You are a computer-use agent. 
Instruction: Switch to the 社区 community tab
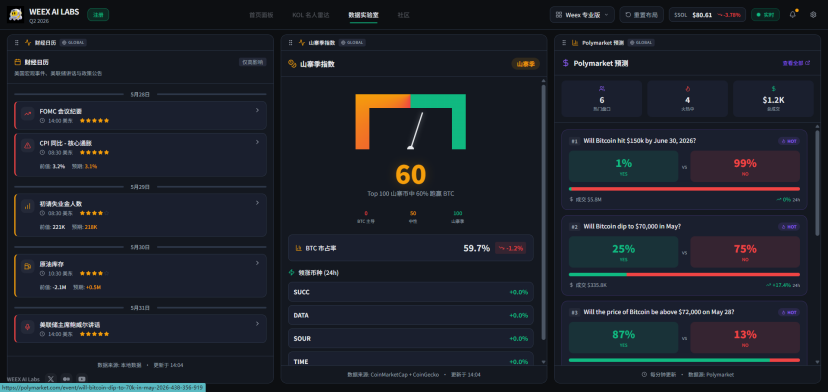(403, 15)
